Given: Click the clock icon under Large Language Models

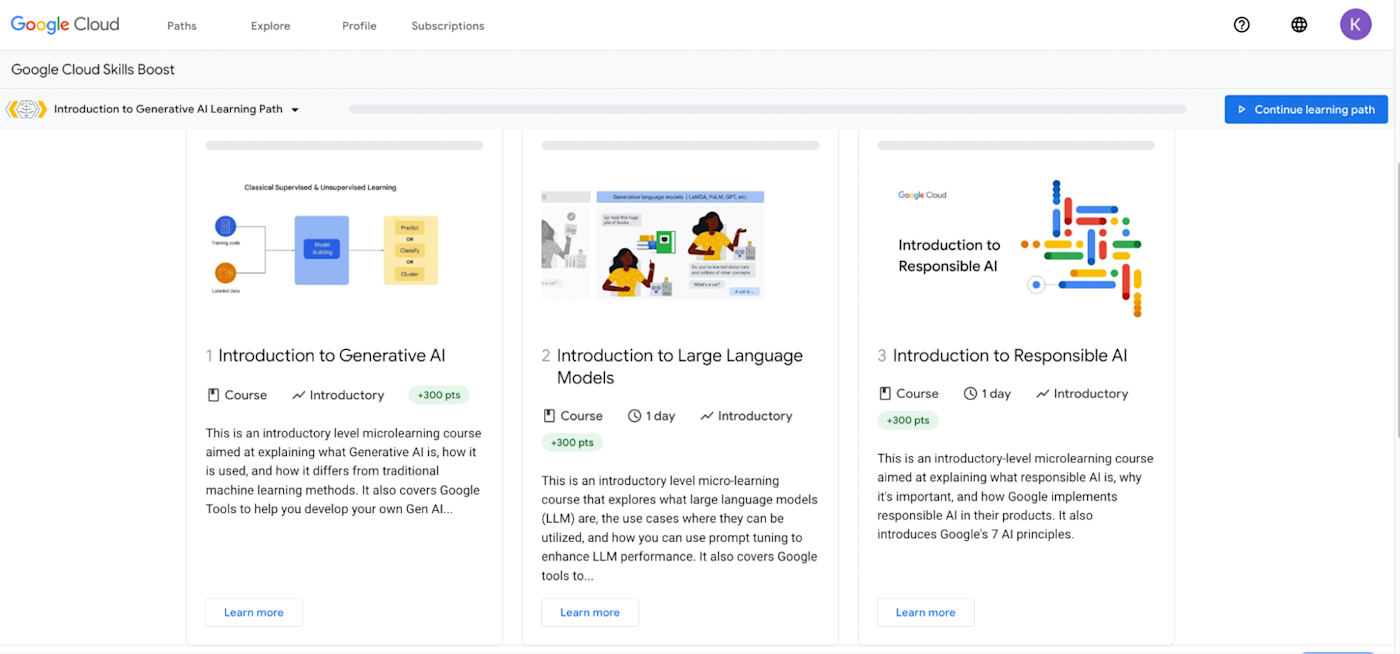Looking at the screenshot, I should coord(634,416).
